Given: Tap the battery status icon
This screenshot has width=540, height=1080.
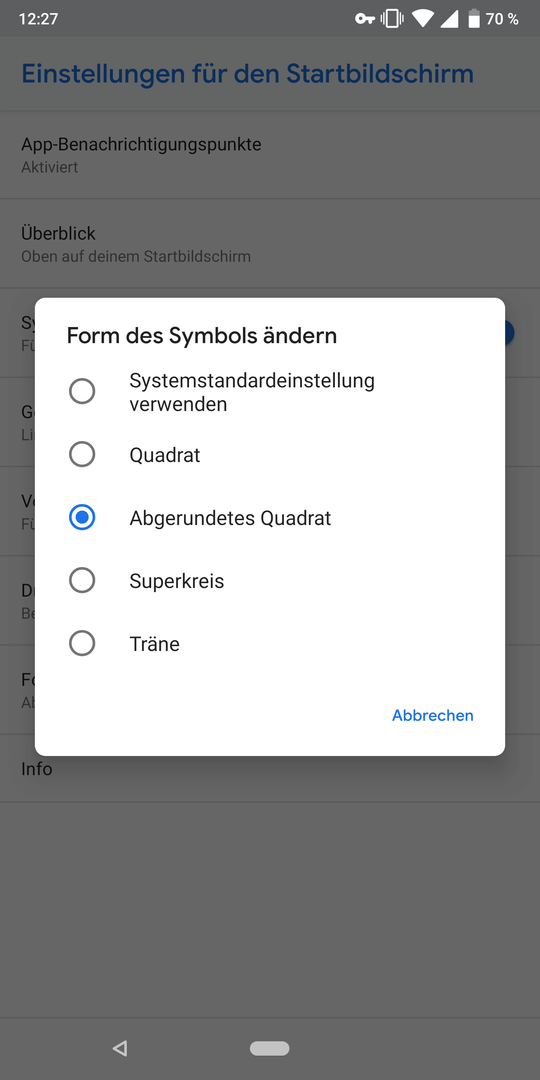Looking at the screenshot, I should click(x=474, y=19).
